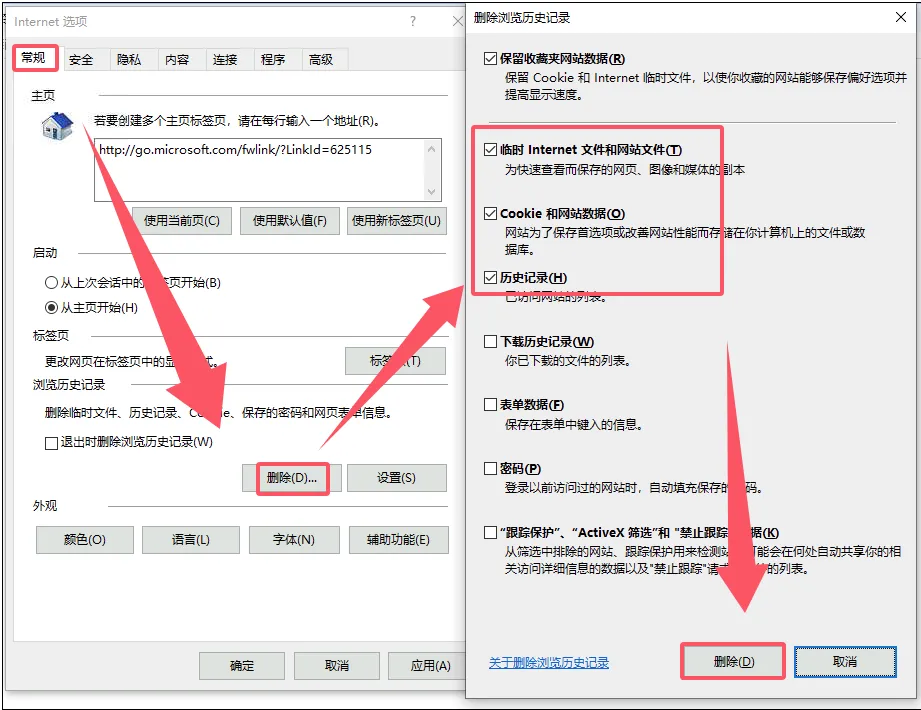Click the homepage URL text field
This screenshot has height=710, width=921.
click(x=258, y=168)
